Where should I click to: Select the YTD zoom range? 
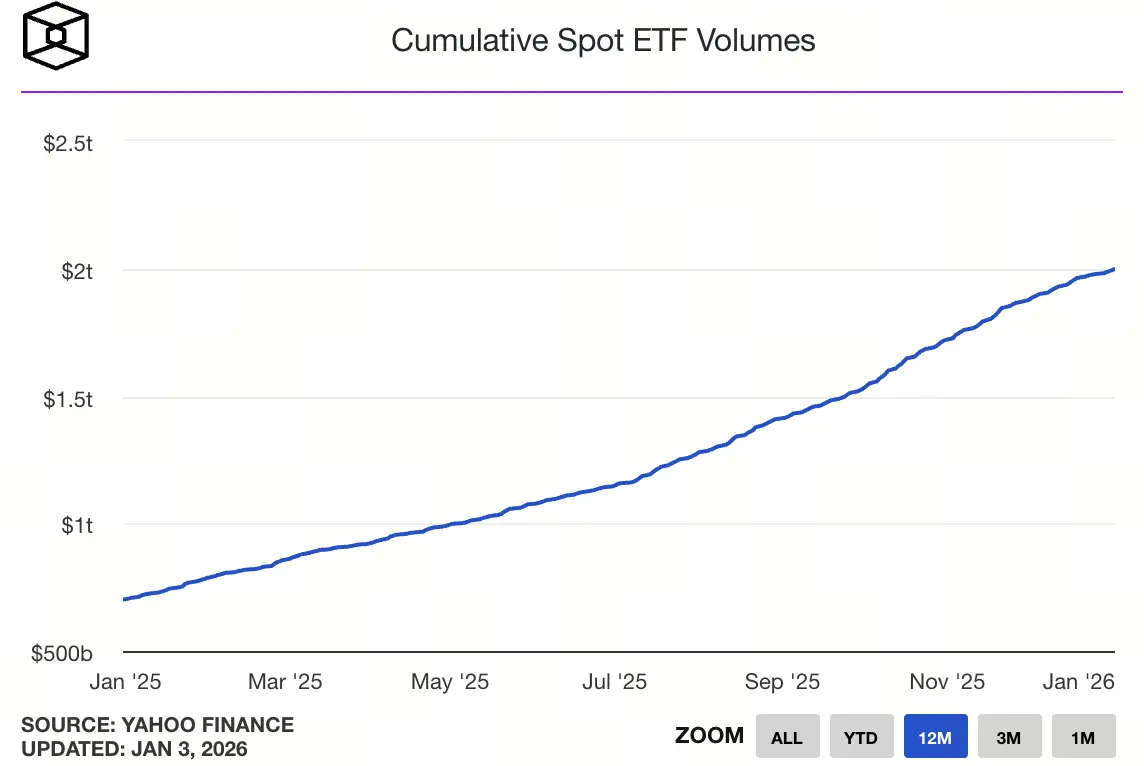point(861,736)
